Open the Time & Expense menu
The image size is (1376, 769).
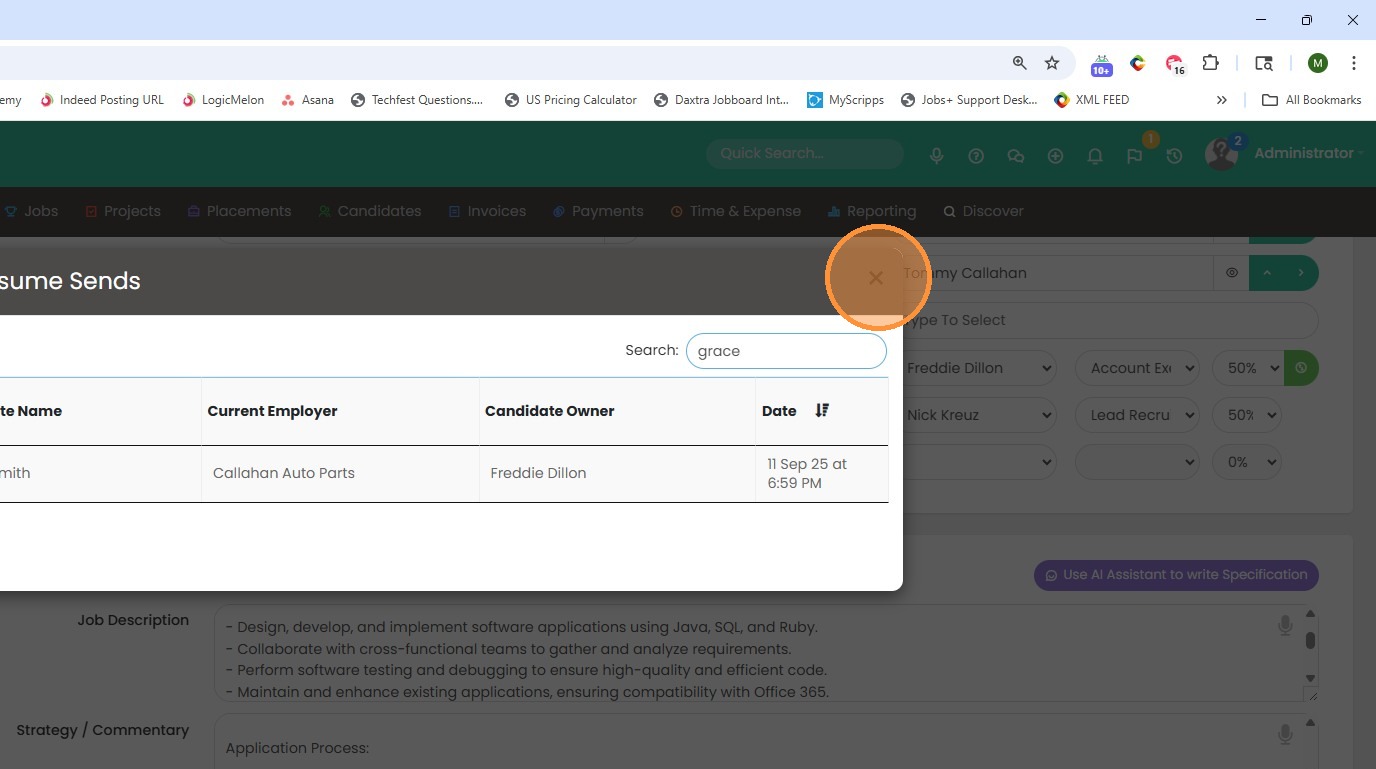pyautogui.click(x=736, y=211)
